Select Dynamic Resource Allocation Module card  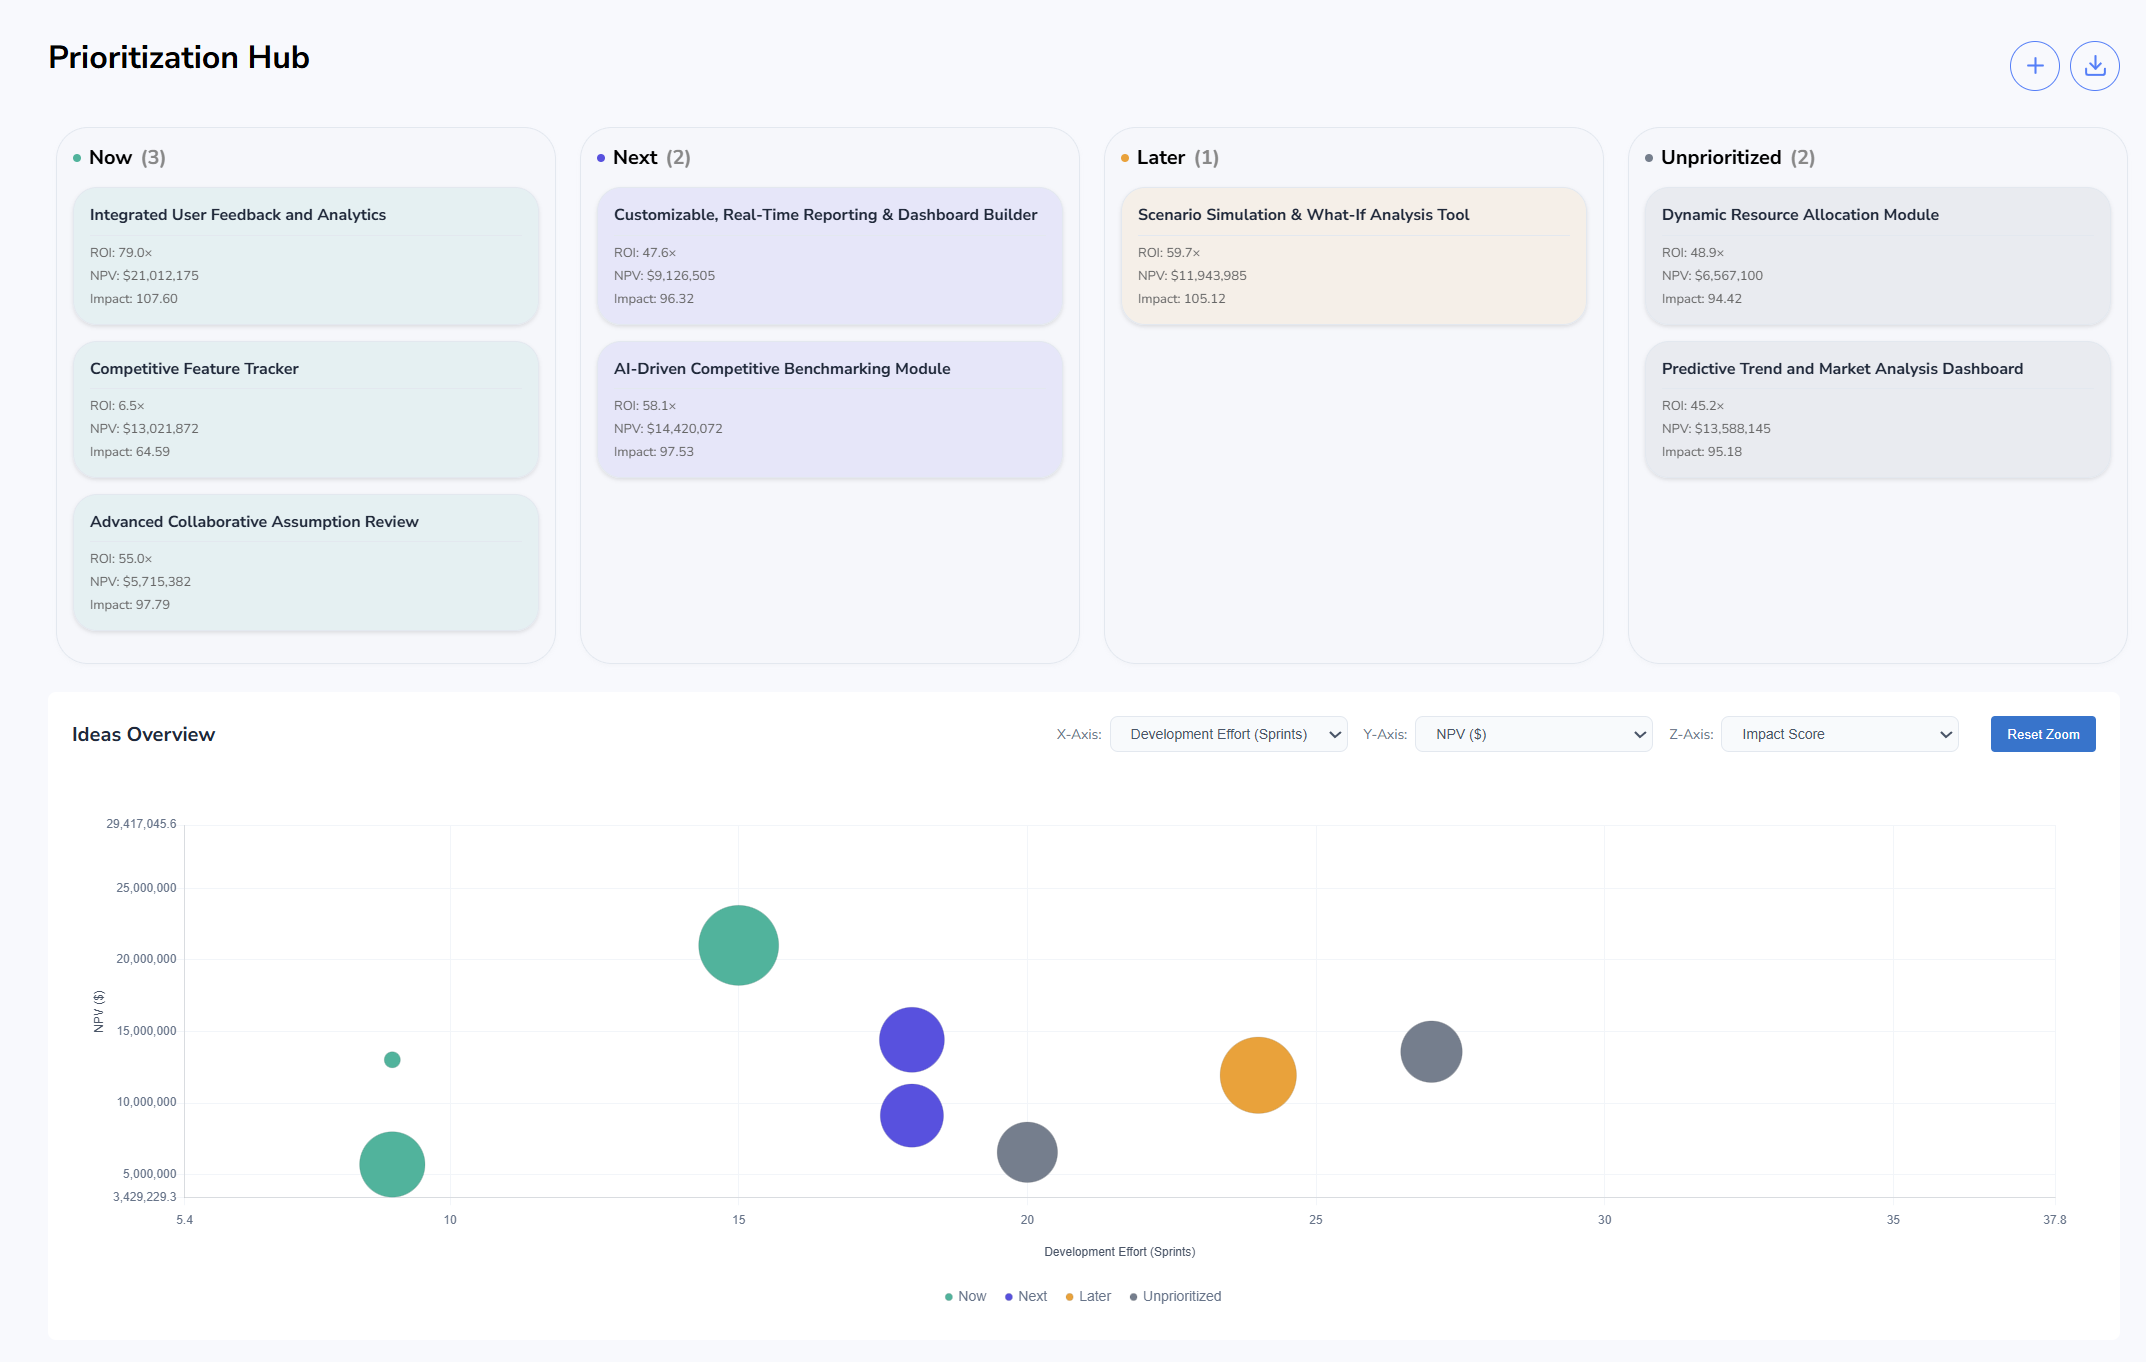point(1877,256)
